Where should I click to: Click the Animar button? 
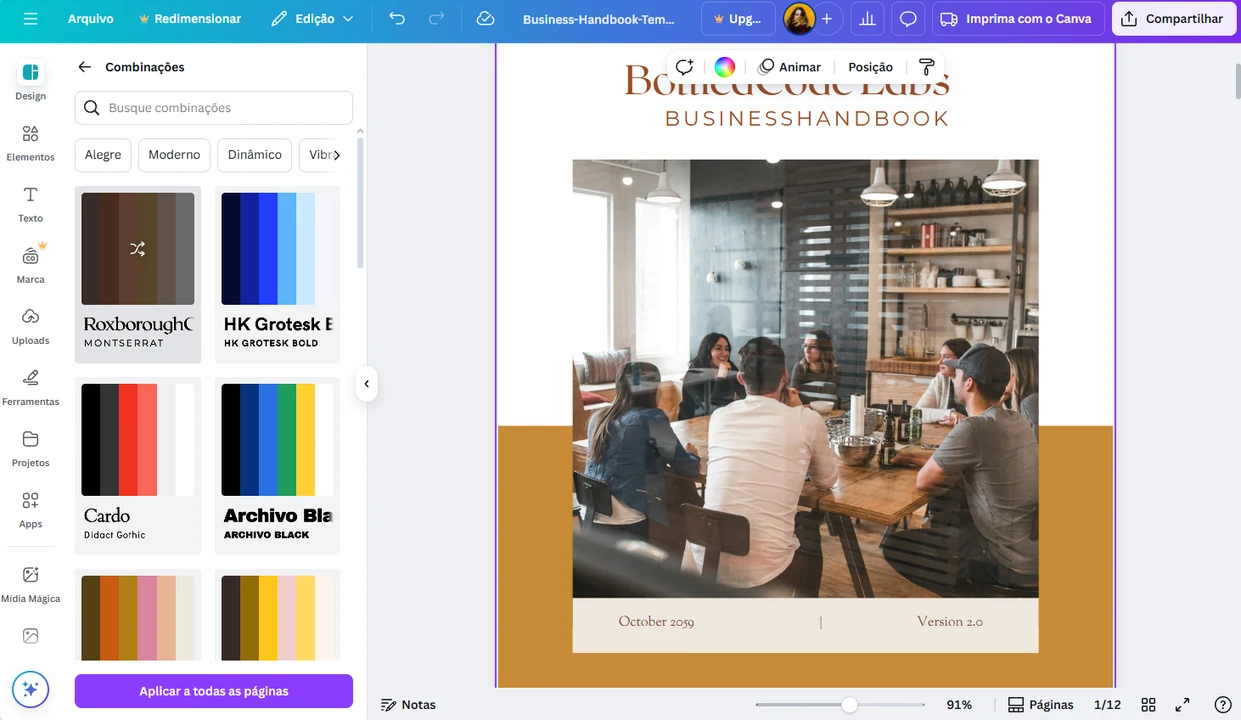[x=790, y=67]
